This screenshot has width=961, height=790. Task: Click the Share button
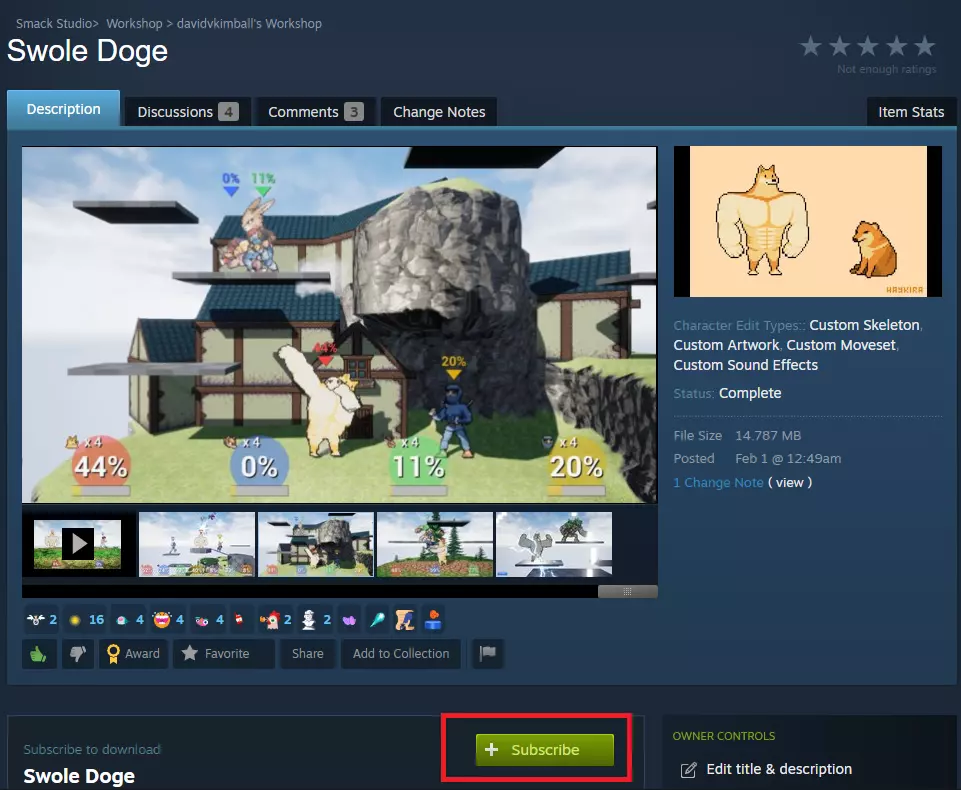[x=308, y=654]
